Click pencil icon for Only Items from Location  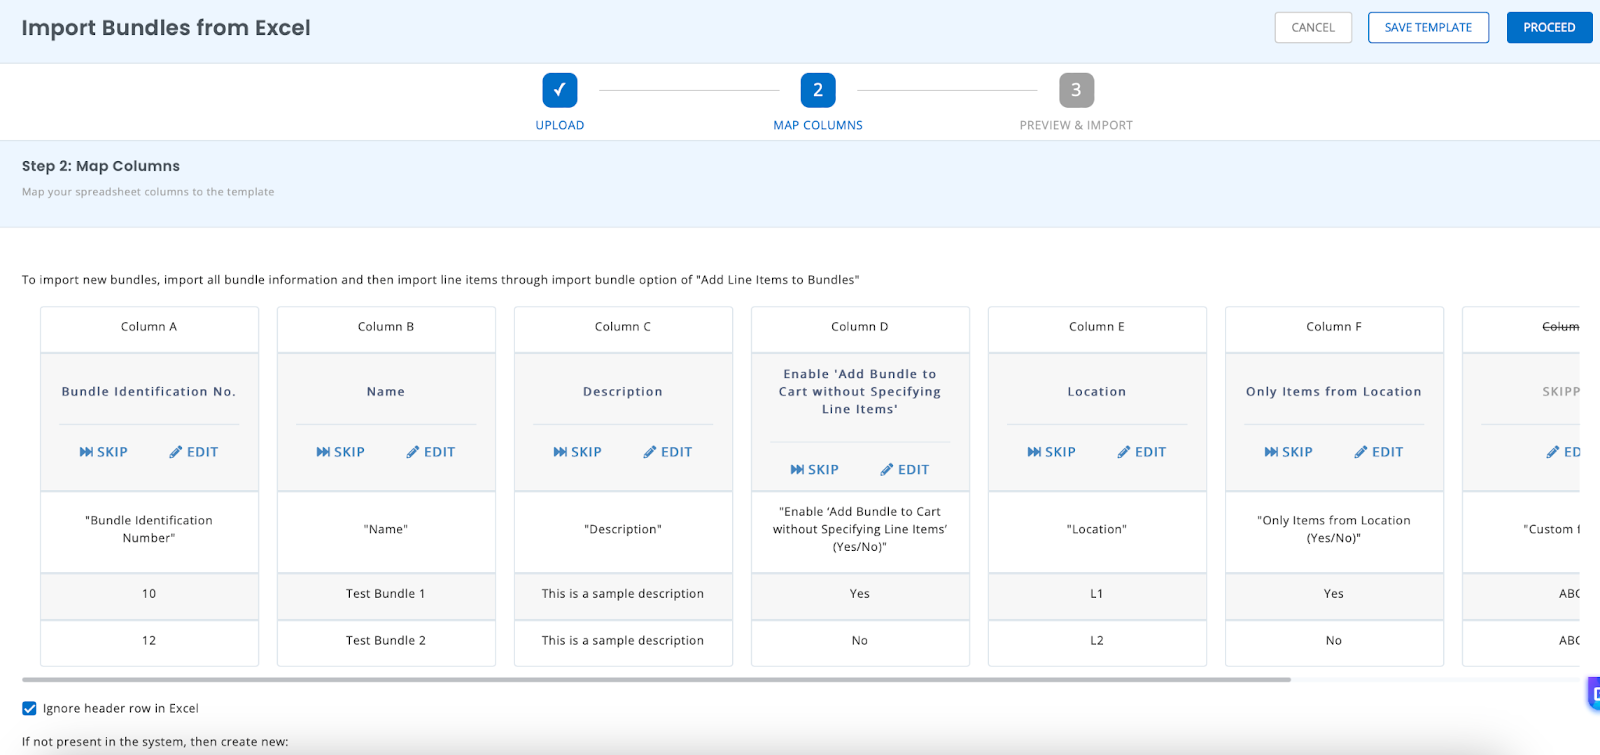1361,452
